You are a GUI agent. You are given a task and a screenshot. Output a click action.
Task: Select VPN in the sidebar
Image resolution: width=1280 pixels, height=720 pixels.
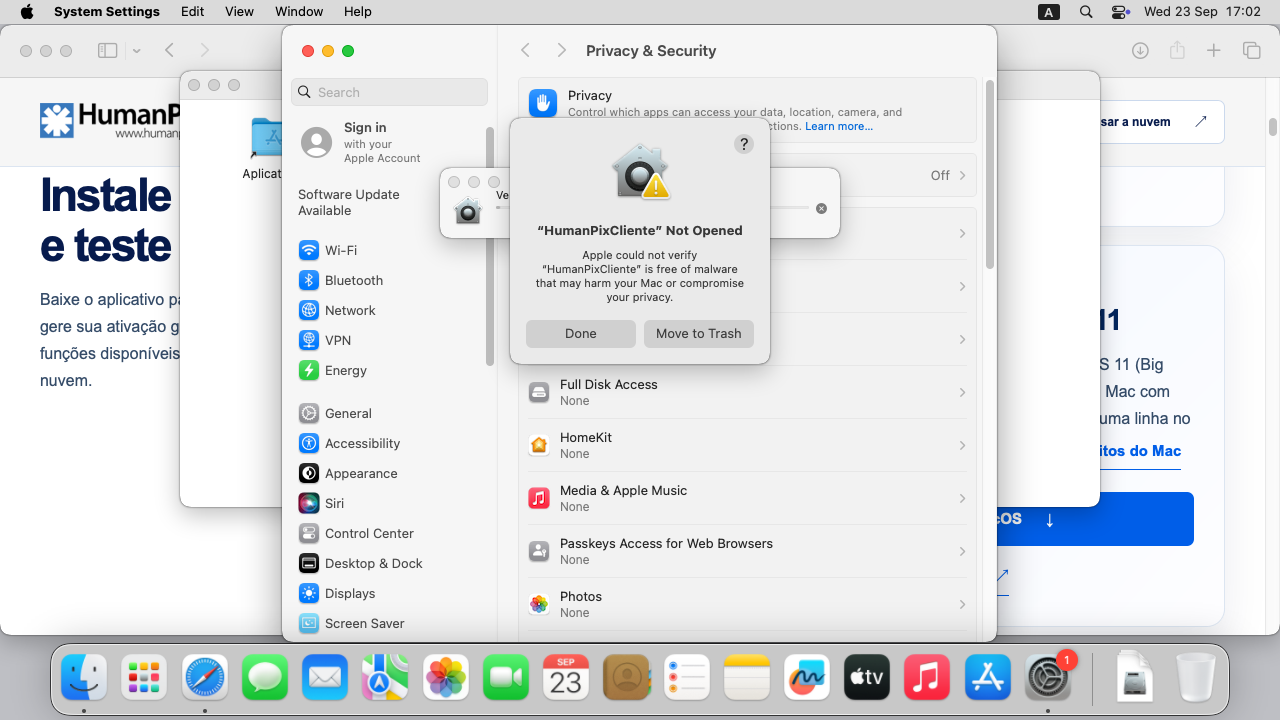tap(390, 340)
